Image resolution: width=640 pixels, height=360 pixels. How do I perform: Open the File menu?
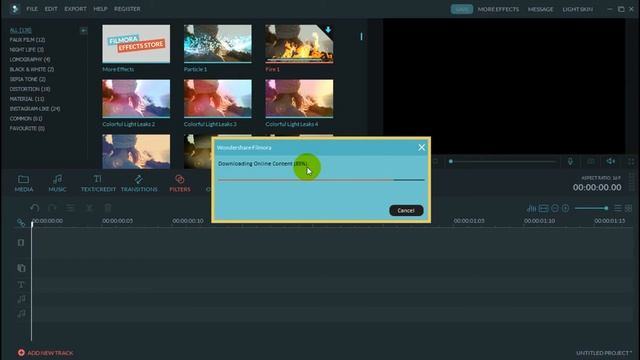[32, 9]
